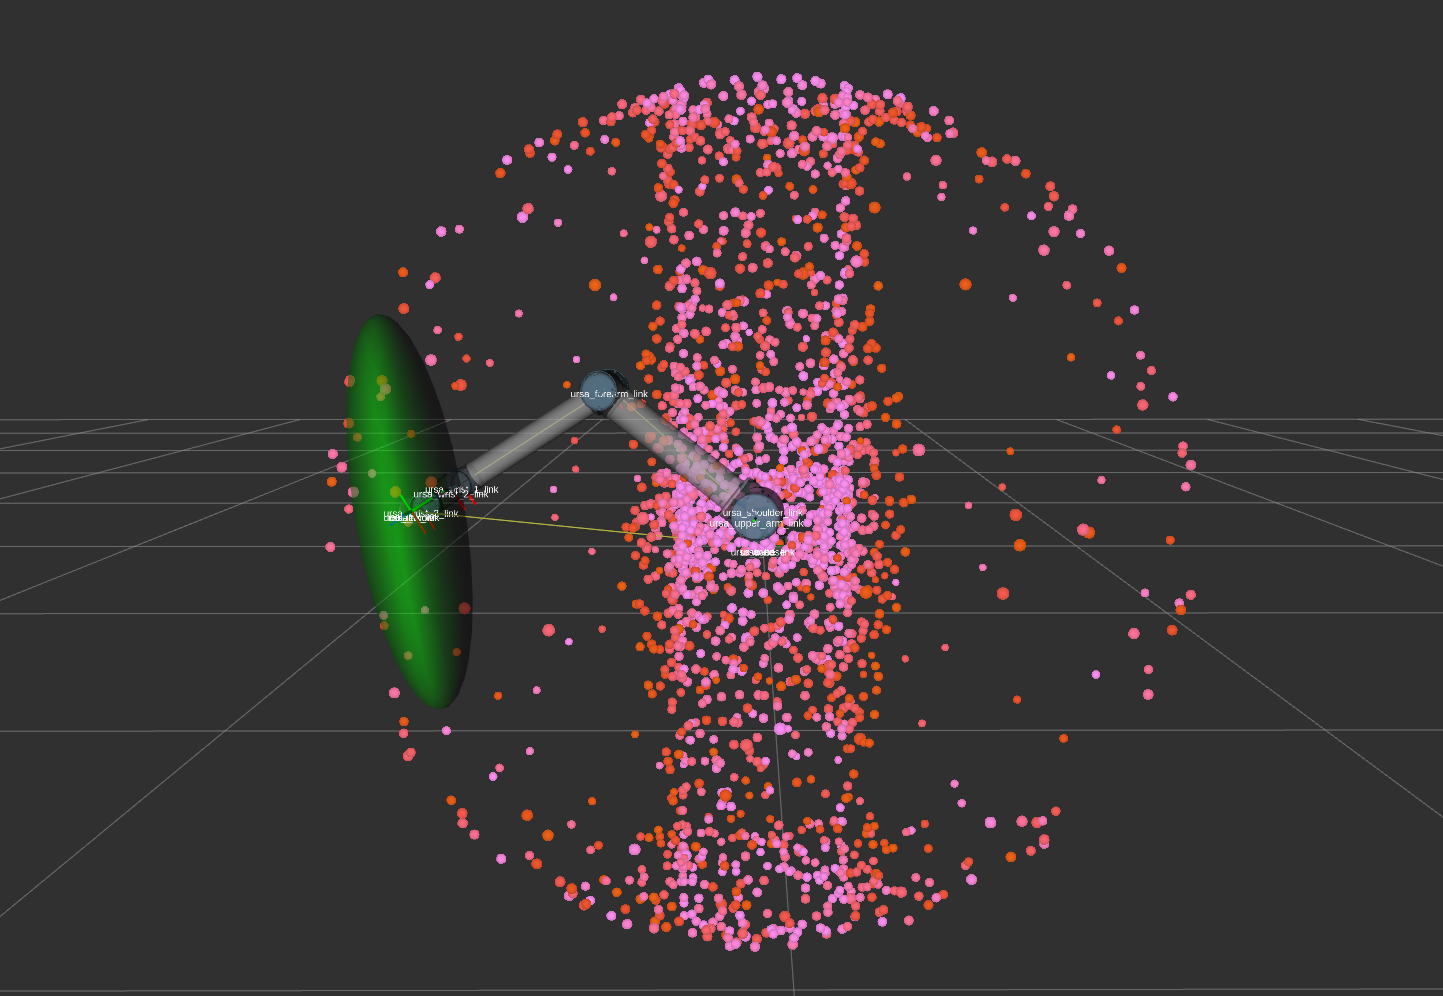This screenshot has width=1443, height=996.
Task: Click the elbow joint of the robot arm
Action: point(600,390)
